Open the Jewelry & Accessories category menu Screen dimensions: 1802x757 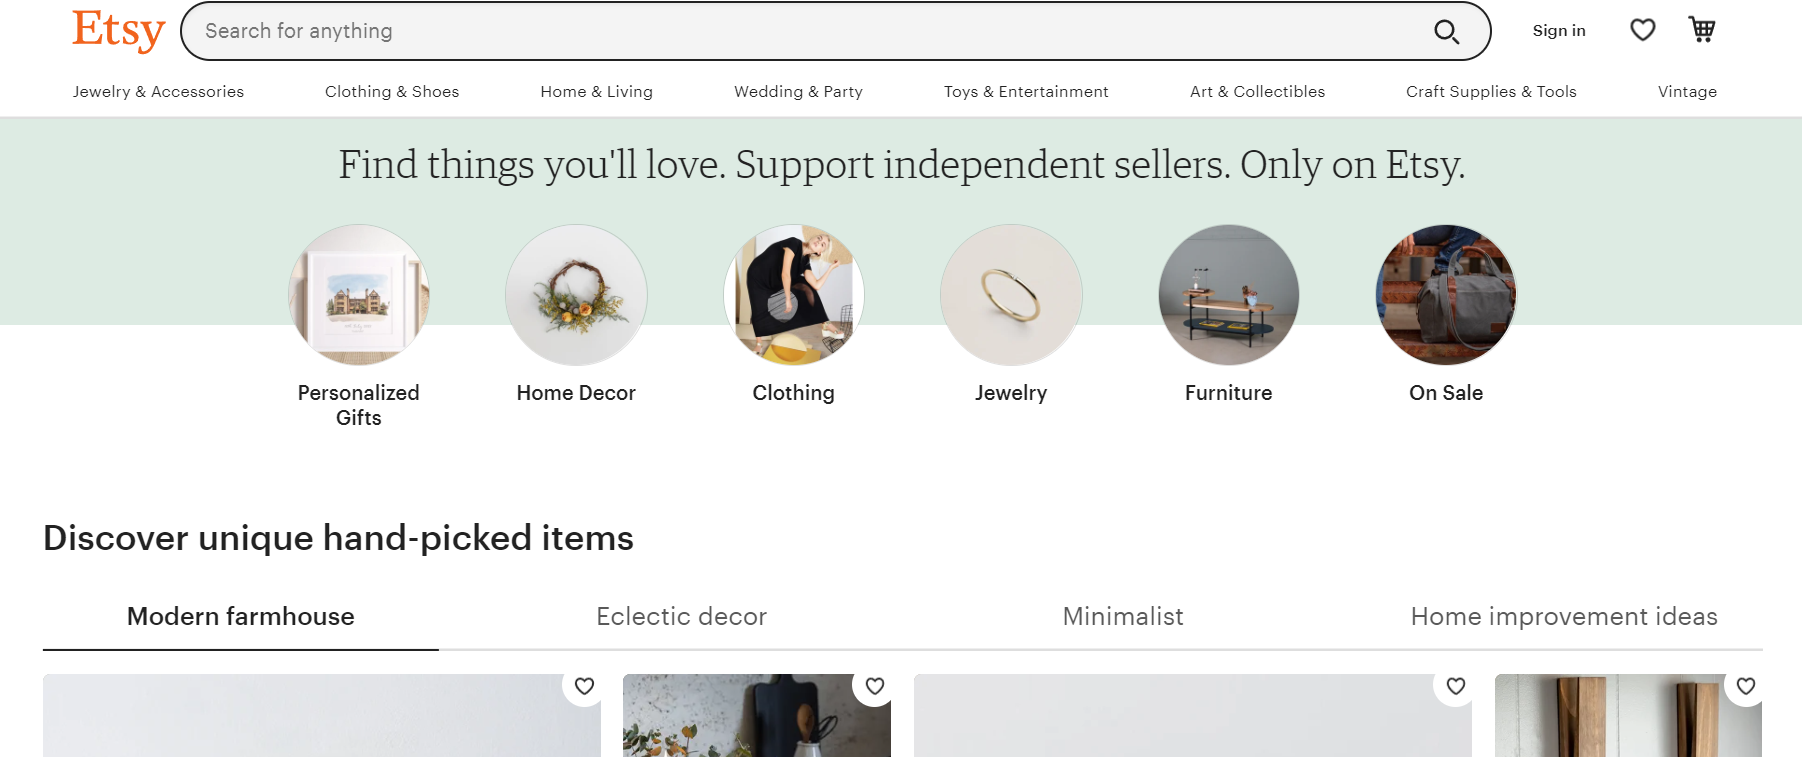pos(158,92)
